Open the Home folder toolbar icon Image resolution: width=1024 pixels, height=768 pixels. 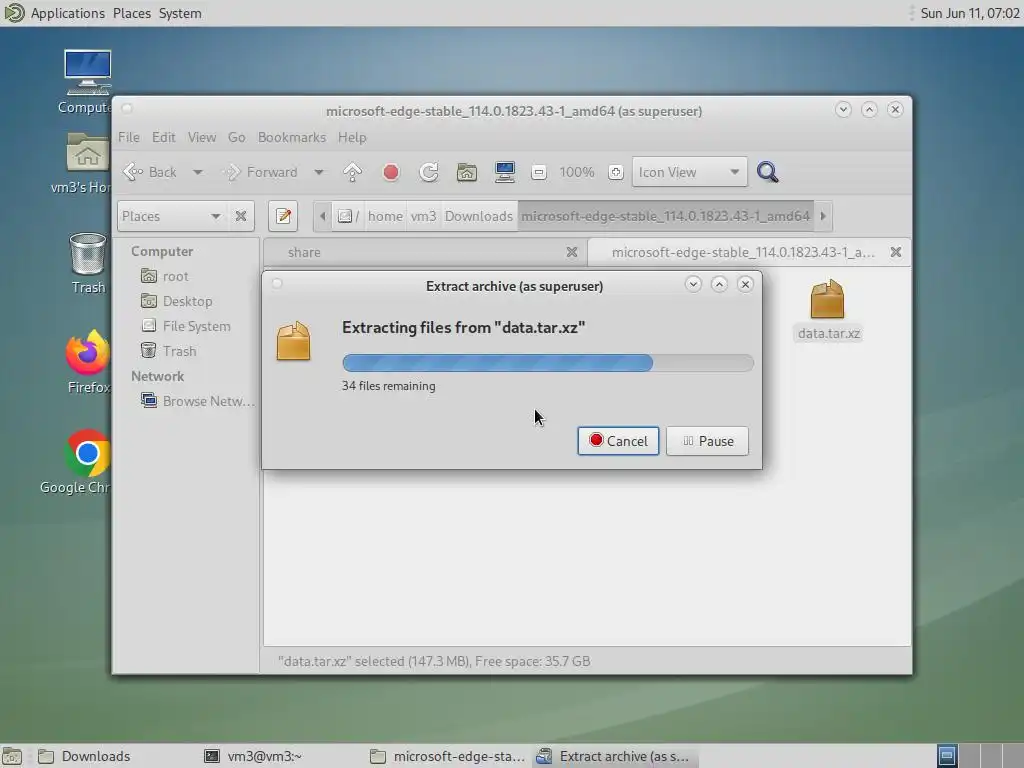click(x=466, y=172)
